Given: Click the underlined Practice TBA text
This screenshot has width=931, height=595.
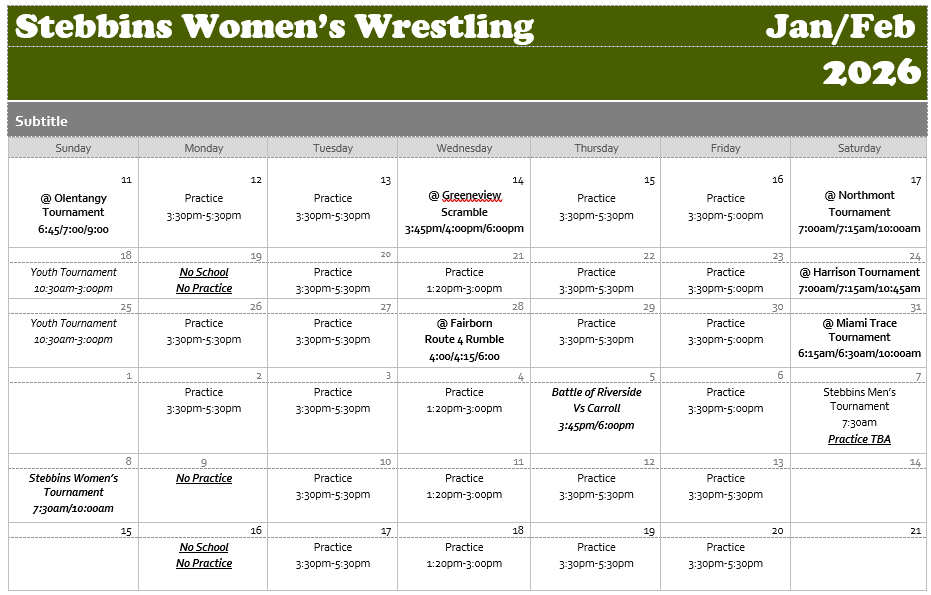Looking at the screenshot, I should (859, 439).
